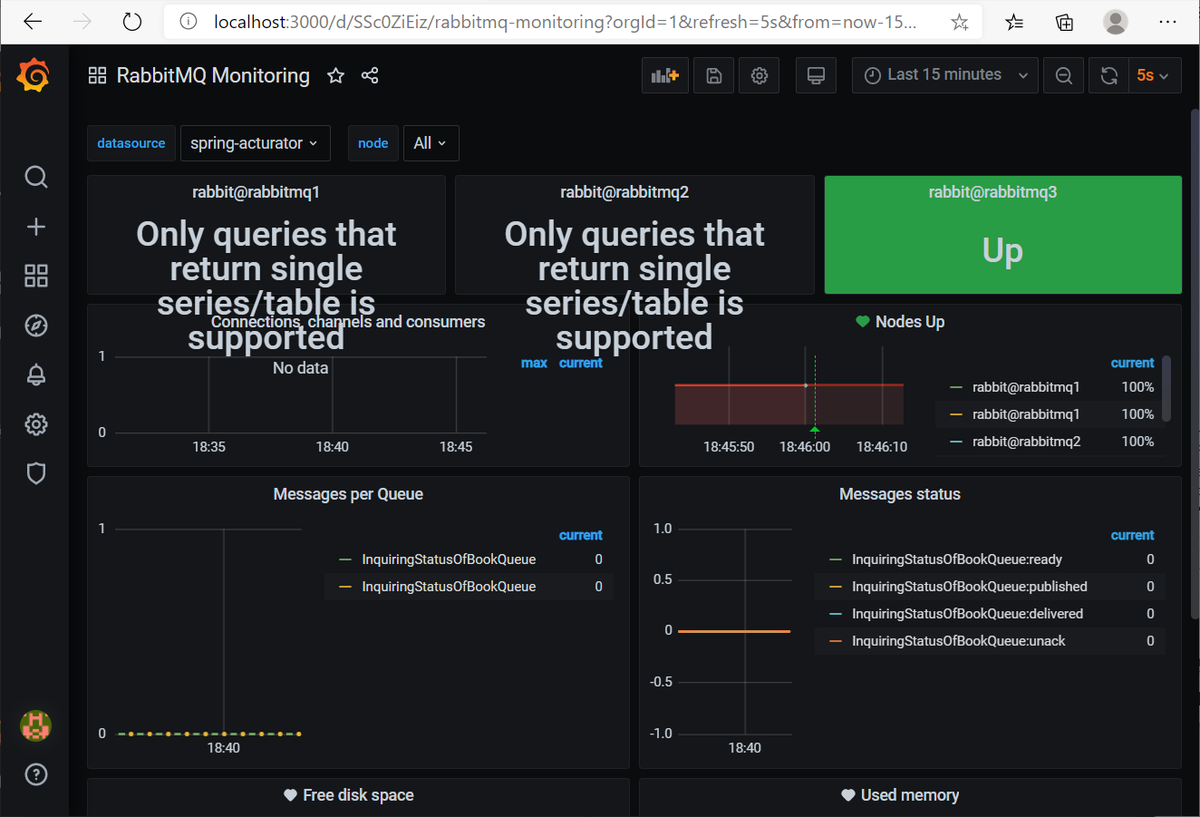Viewport: 1200px width, 817px height.
Task: Zoom out the time range
Action: point(1065,75)
